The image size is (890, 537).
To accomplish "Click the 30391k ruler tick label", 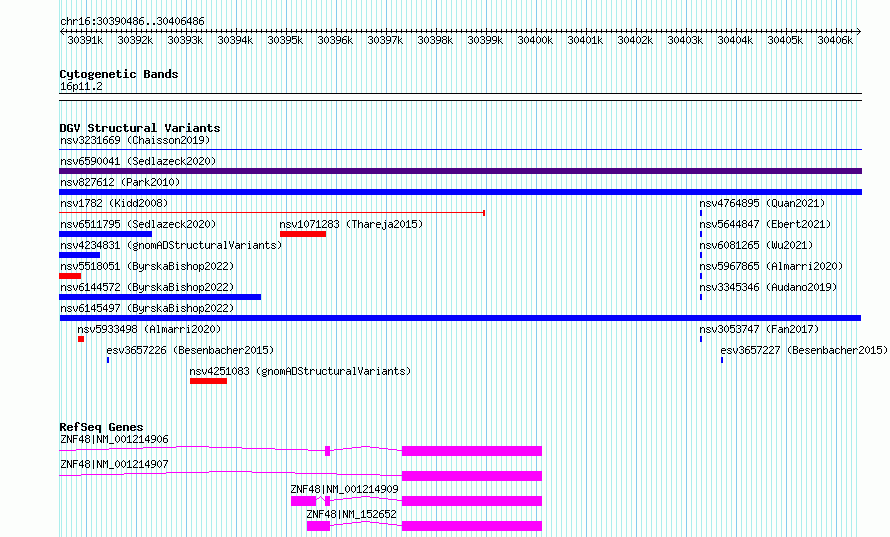I will pos(85,40).
